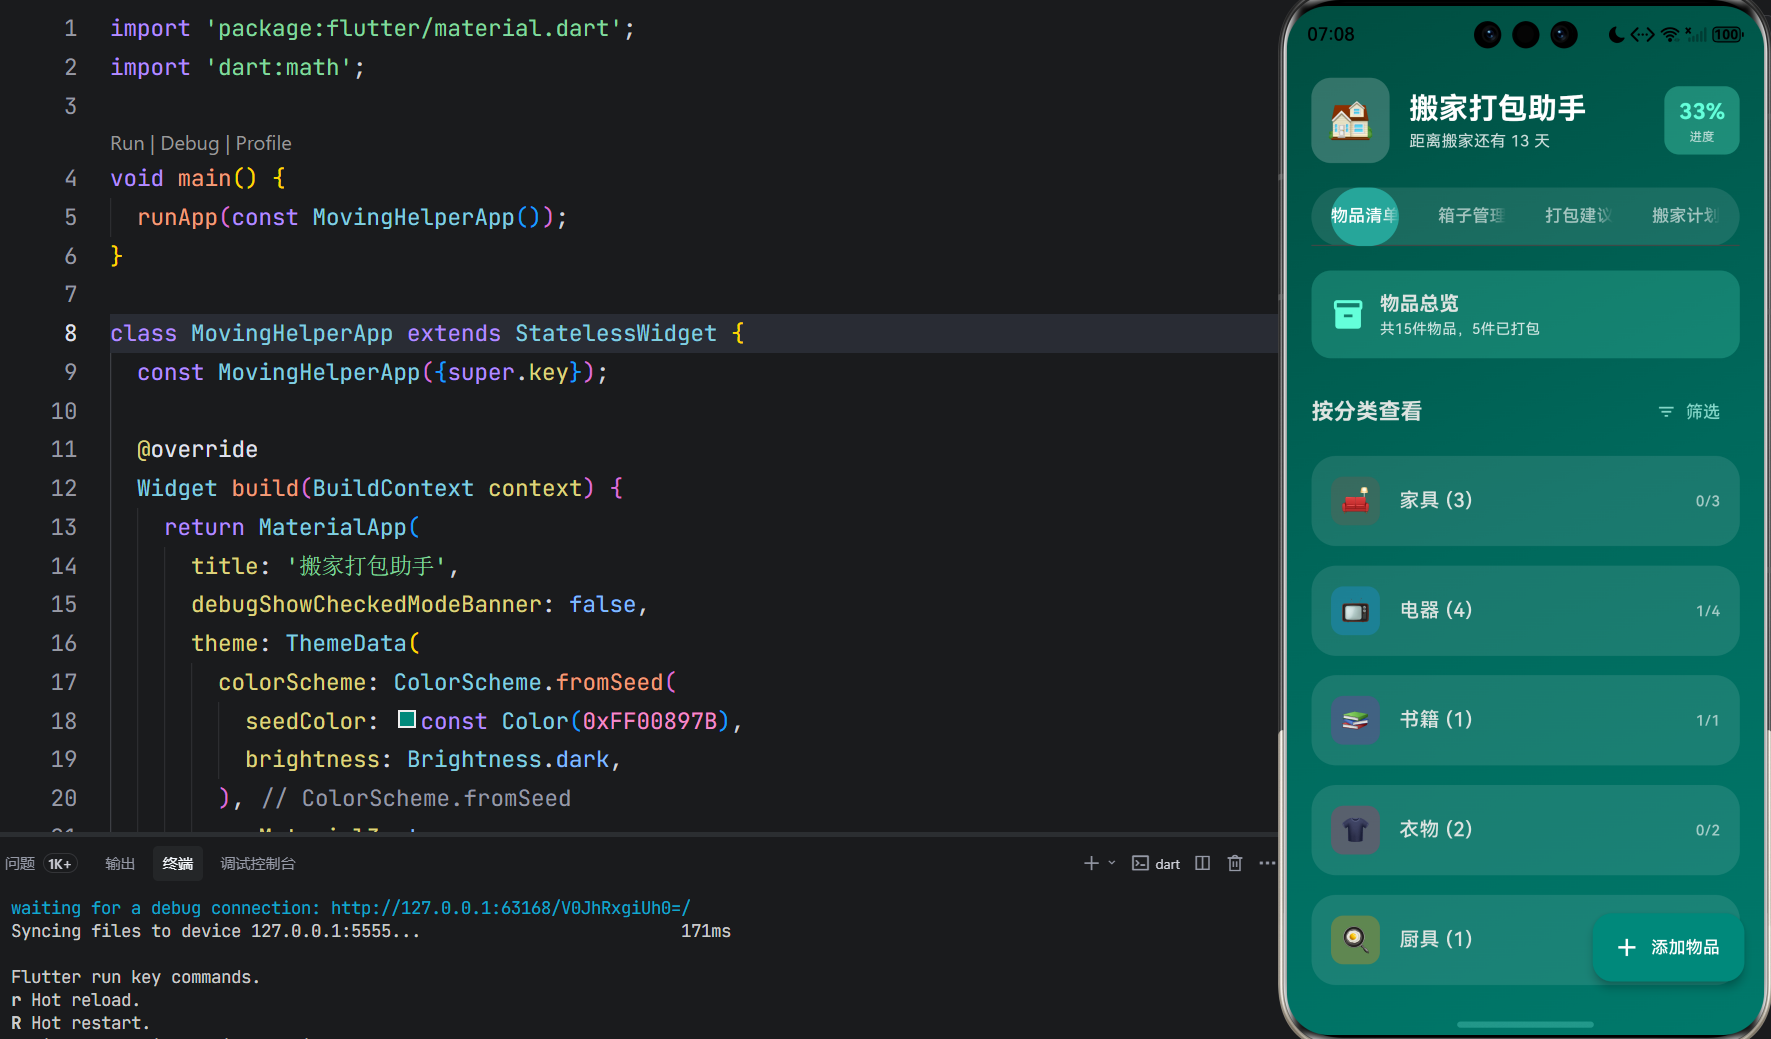Open the 家具 (3) category row
This screenshot has width=1771, height=1039.
1525,501
